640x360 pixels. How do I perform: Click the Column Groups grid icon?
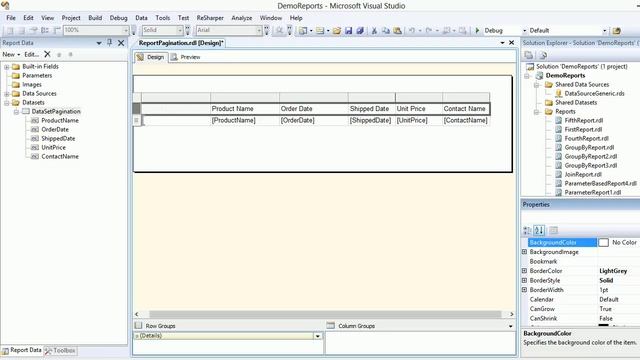click(331, 325)
